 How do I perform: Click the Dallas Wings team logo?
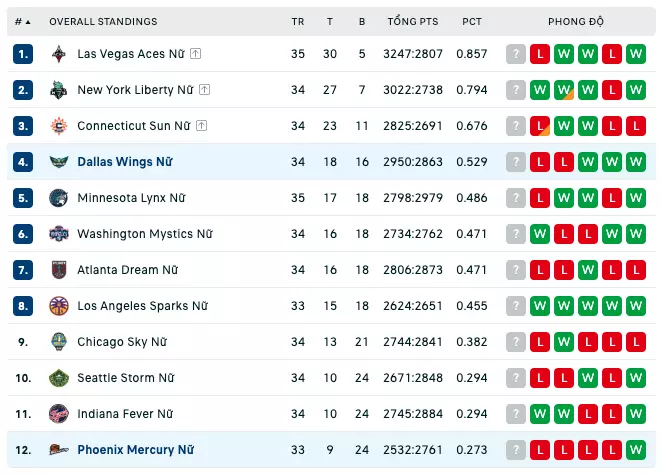pyautogui.click(x=59, y=162)
